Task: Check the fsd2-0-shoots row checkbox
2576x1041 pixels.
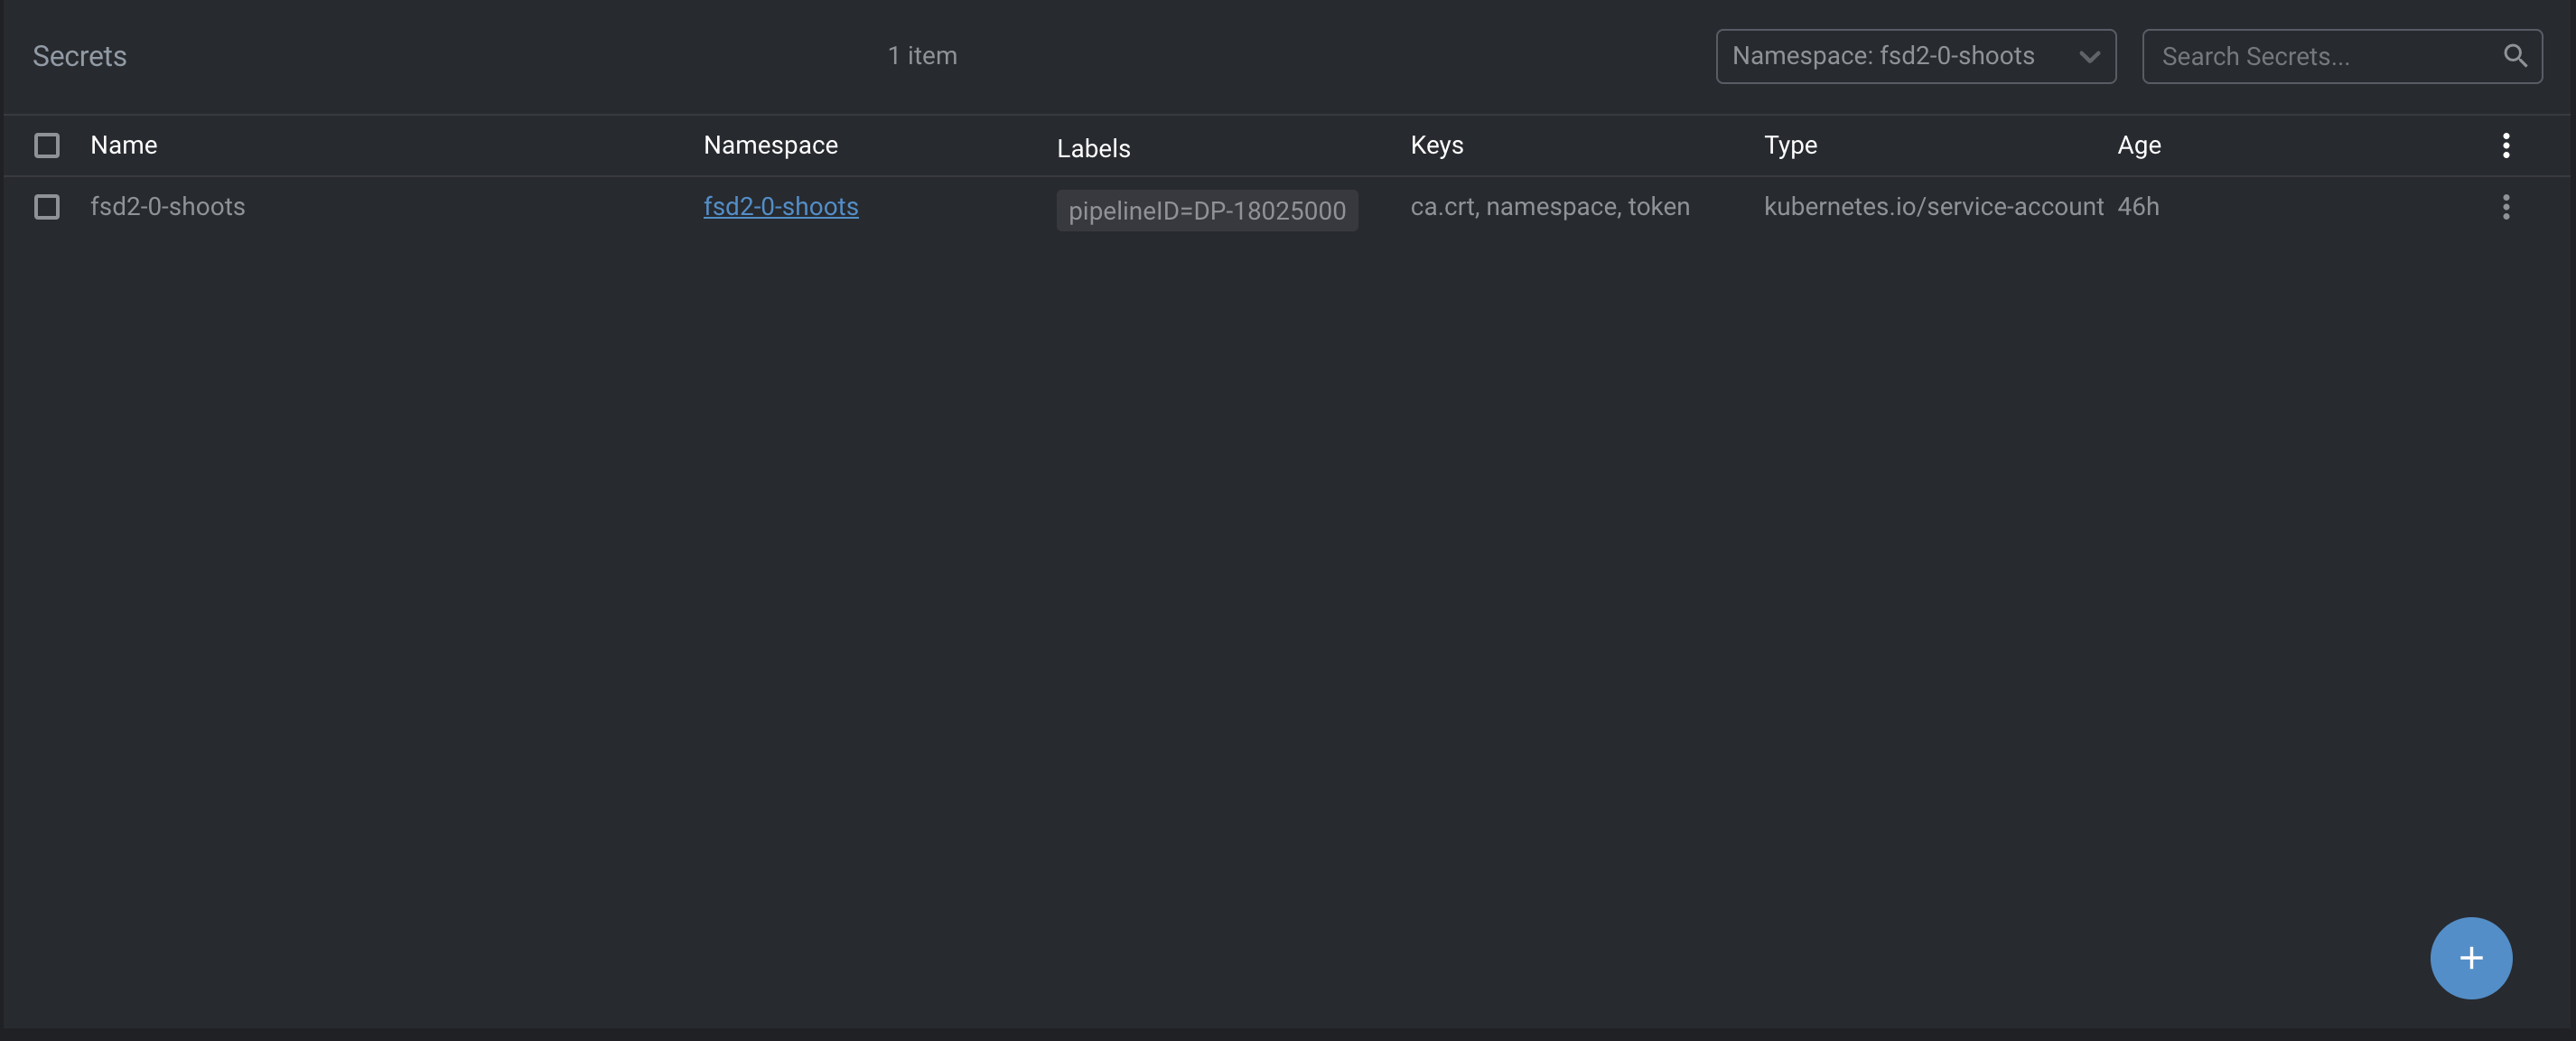Action: coord(47,207)
